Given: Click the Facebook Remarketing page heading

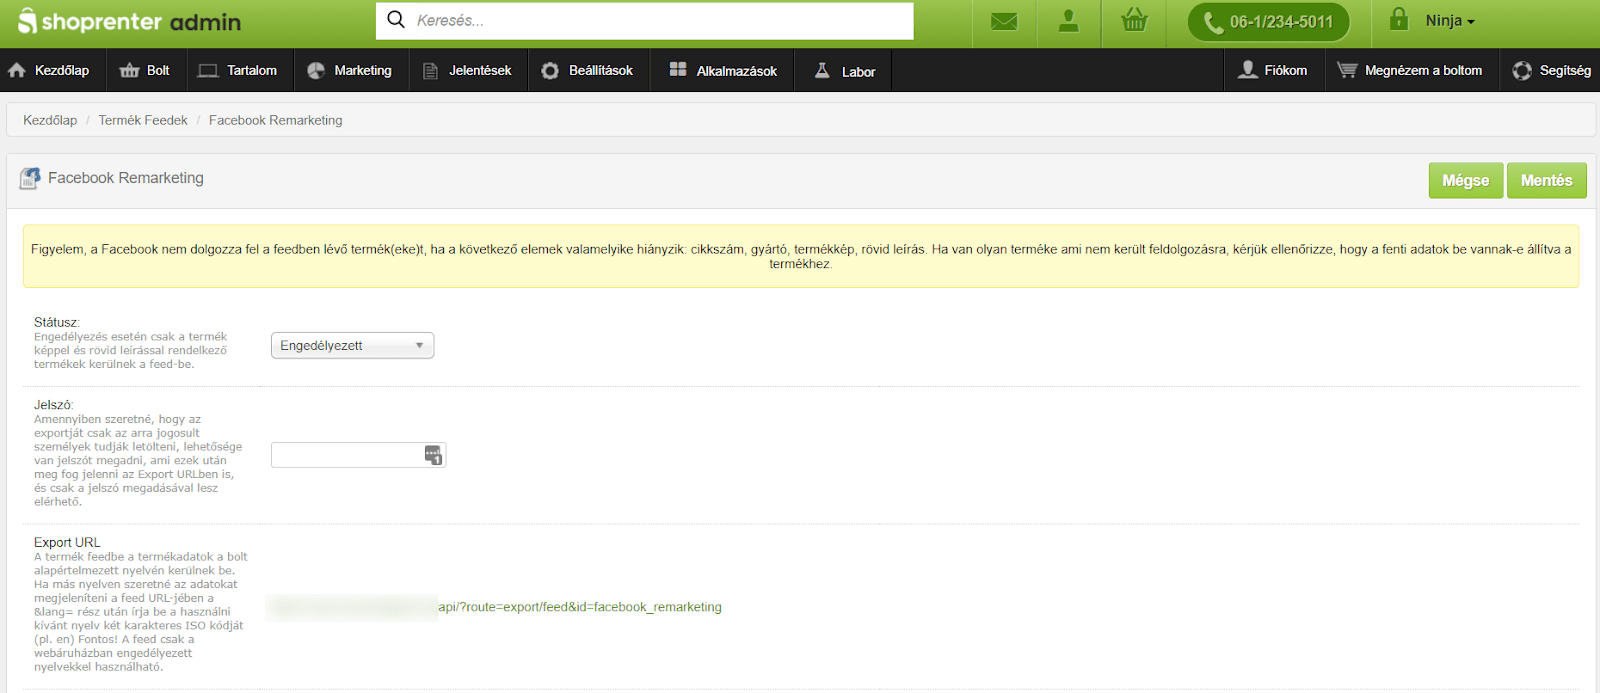Looking at the screenshot, I should click(126, 178).
